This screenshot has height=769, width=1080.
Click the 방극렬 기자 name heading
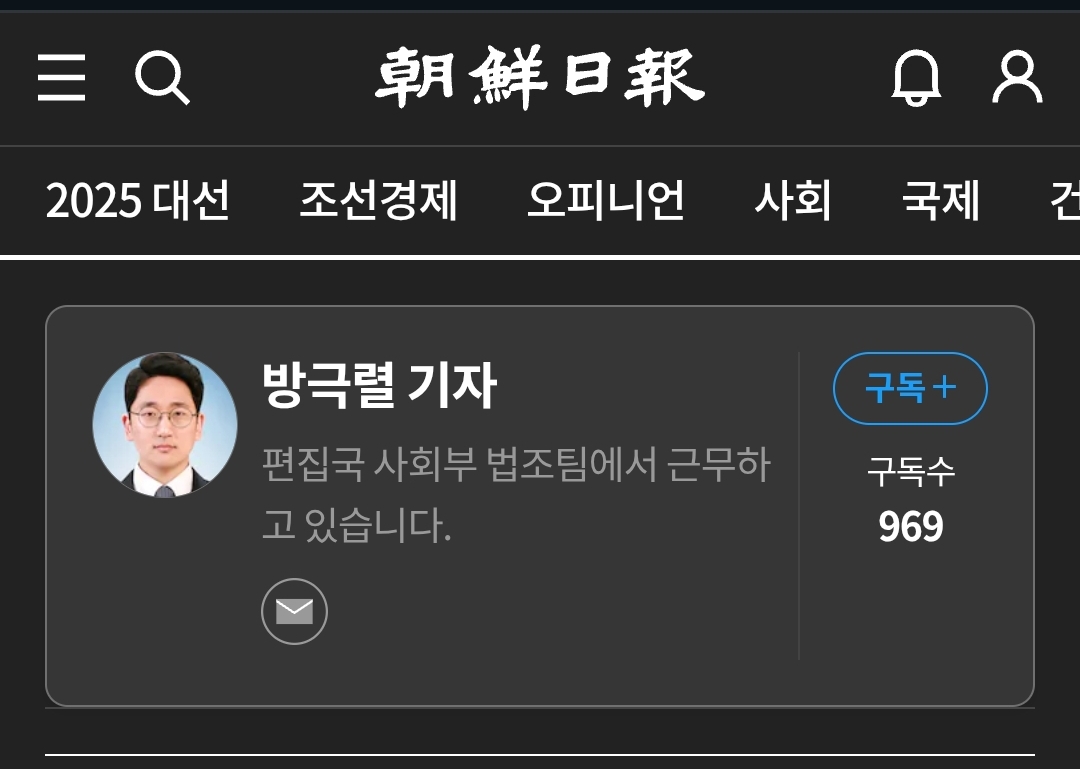coord(379,386)
